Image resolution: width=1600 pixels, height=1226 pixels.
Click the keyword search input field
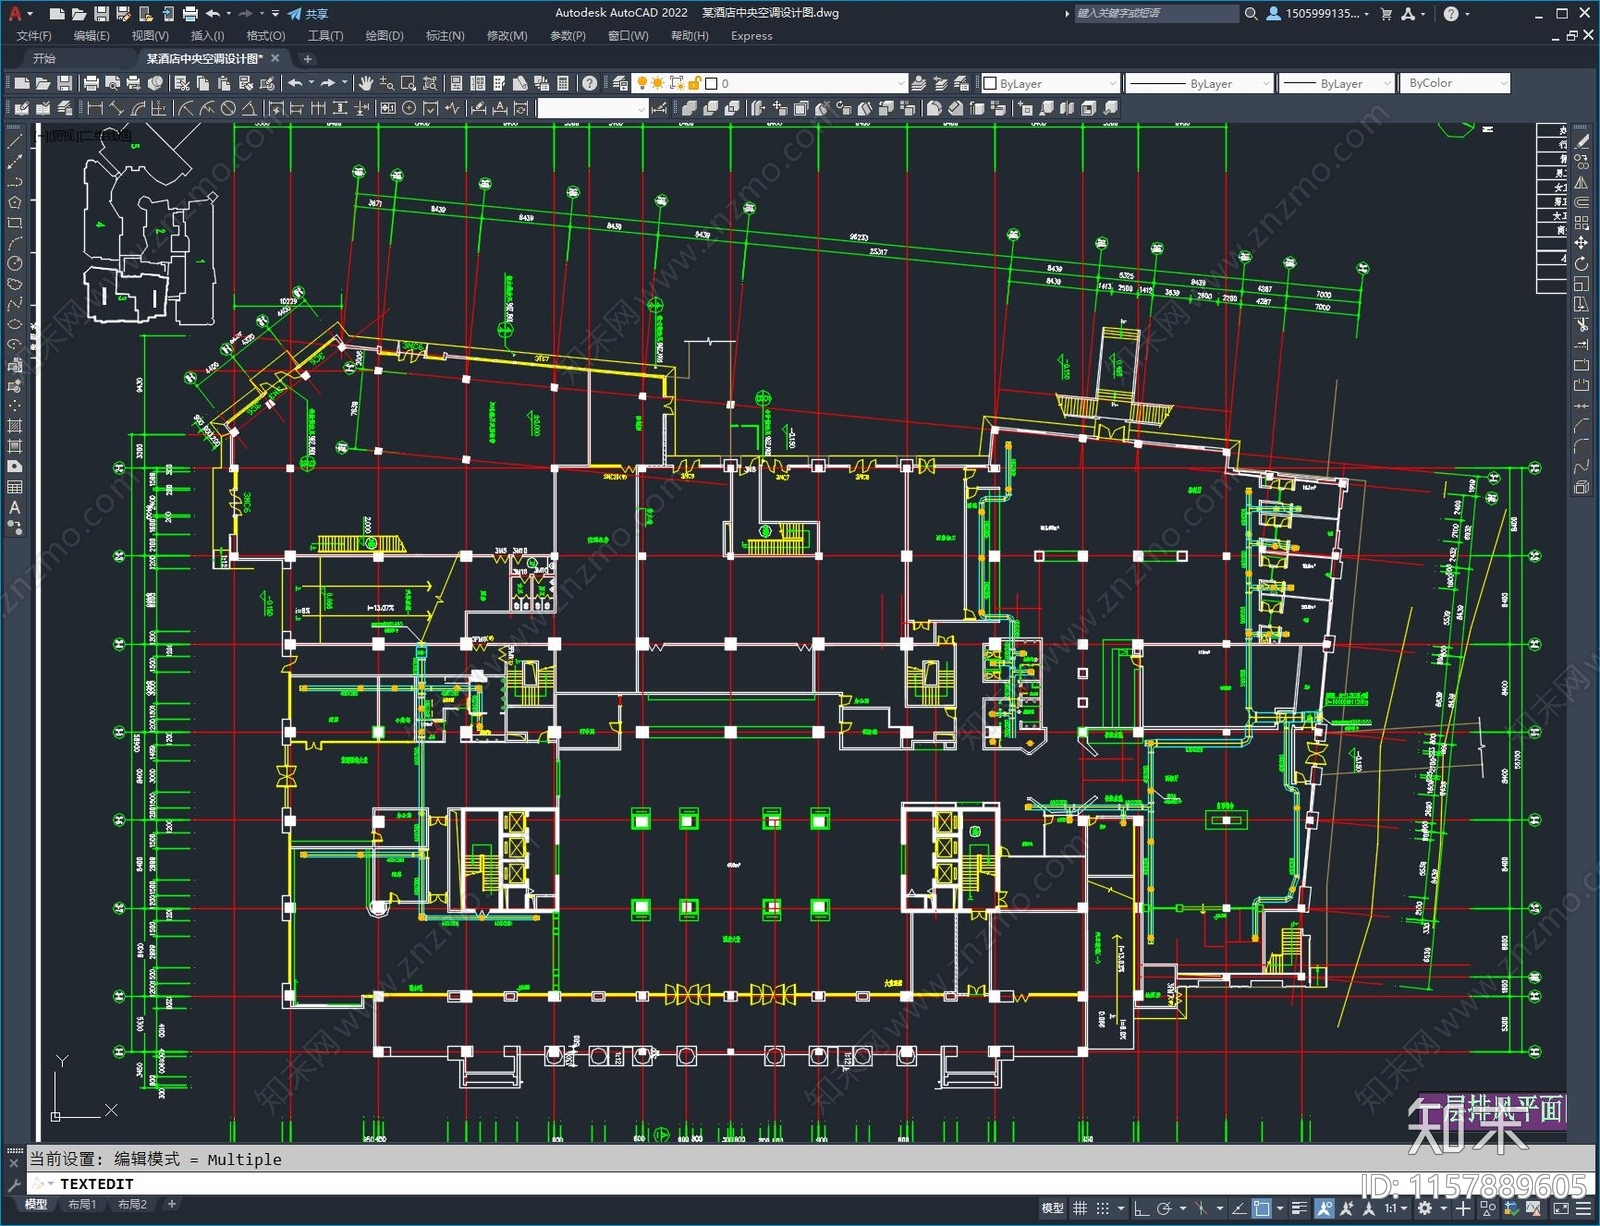1155,14
